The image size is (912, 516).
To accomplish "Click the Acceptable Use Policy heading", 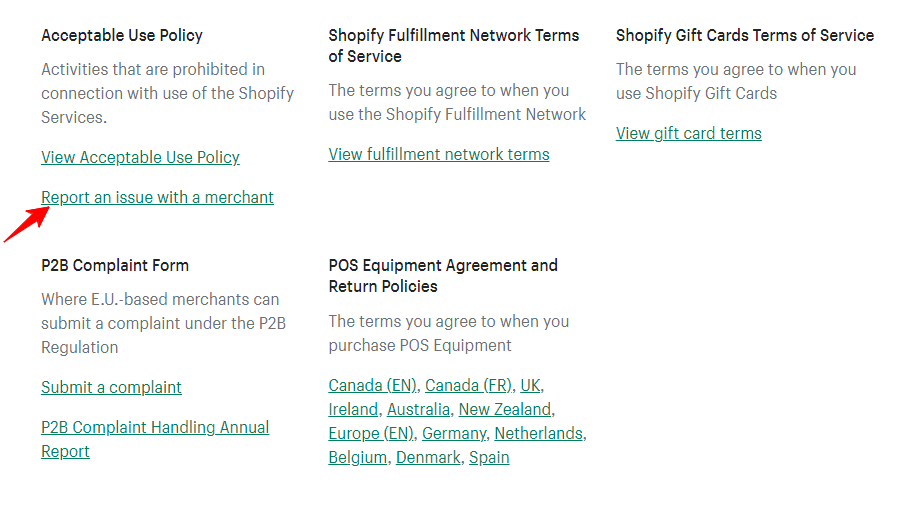I will (x=122, y=35).
